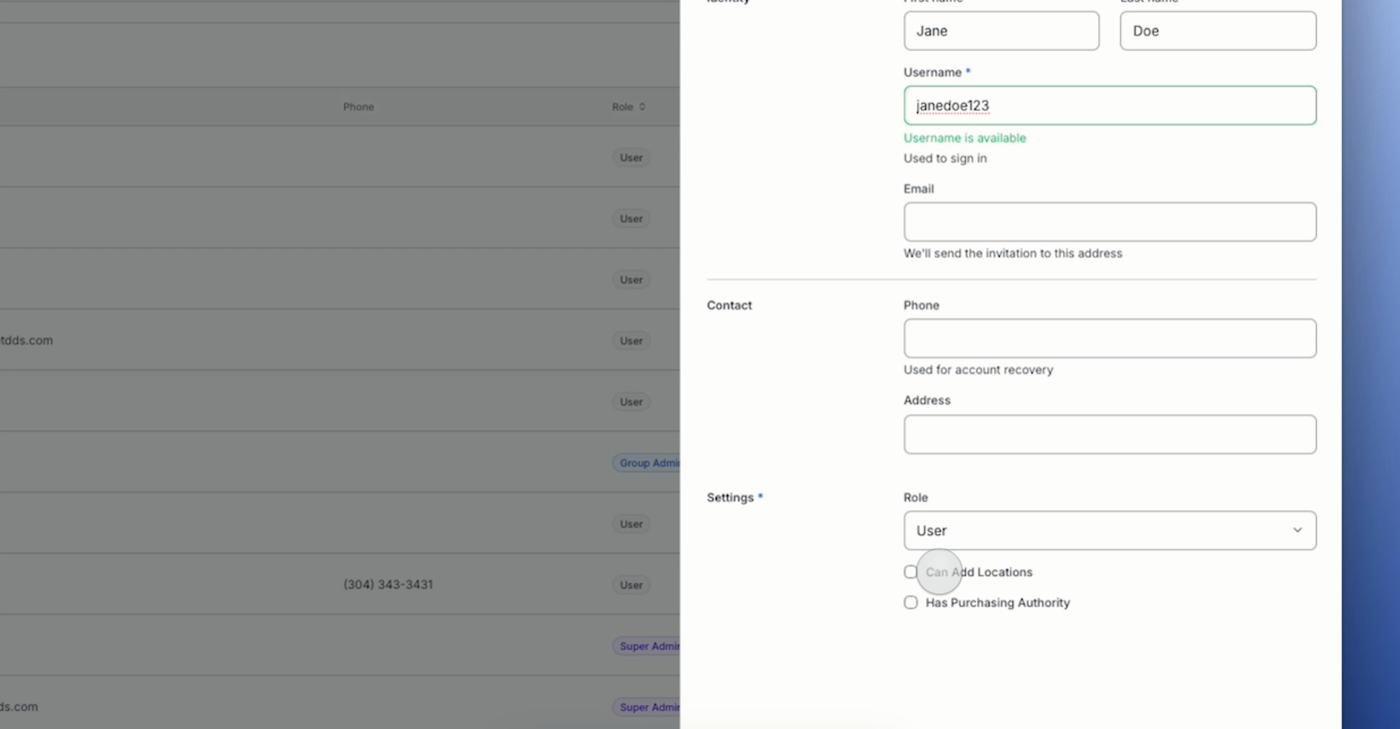Image resolution: width=1400 pixels, height=729 pixels.
Task: Click the Role column header text in the users table
Action: tap(622, 107)
